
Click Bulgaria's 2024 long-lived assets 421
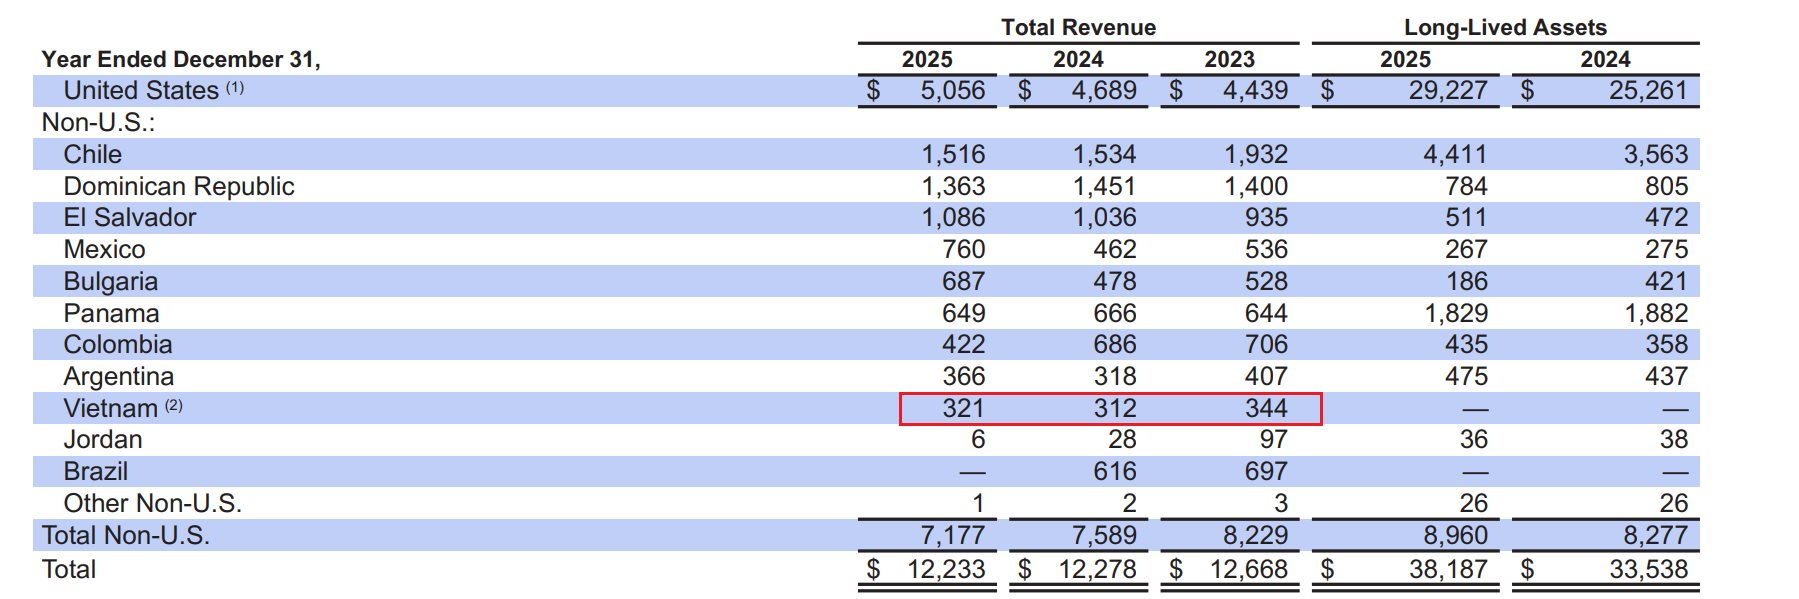pyautogui.click(x=1665, y=281)
